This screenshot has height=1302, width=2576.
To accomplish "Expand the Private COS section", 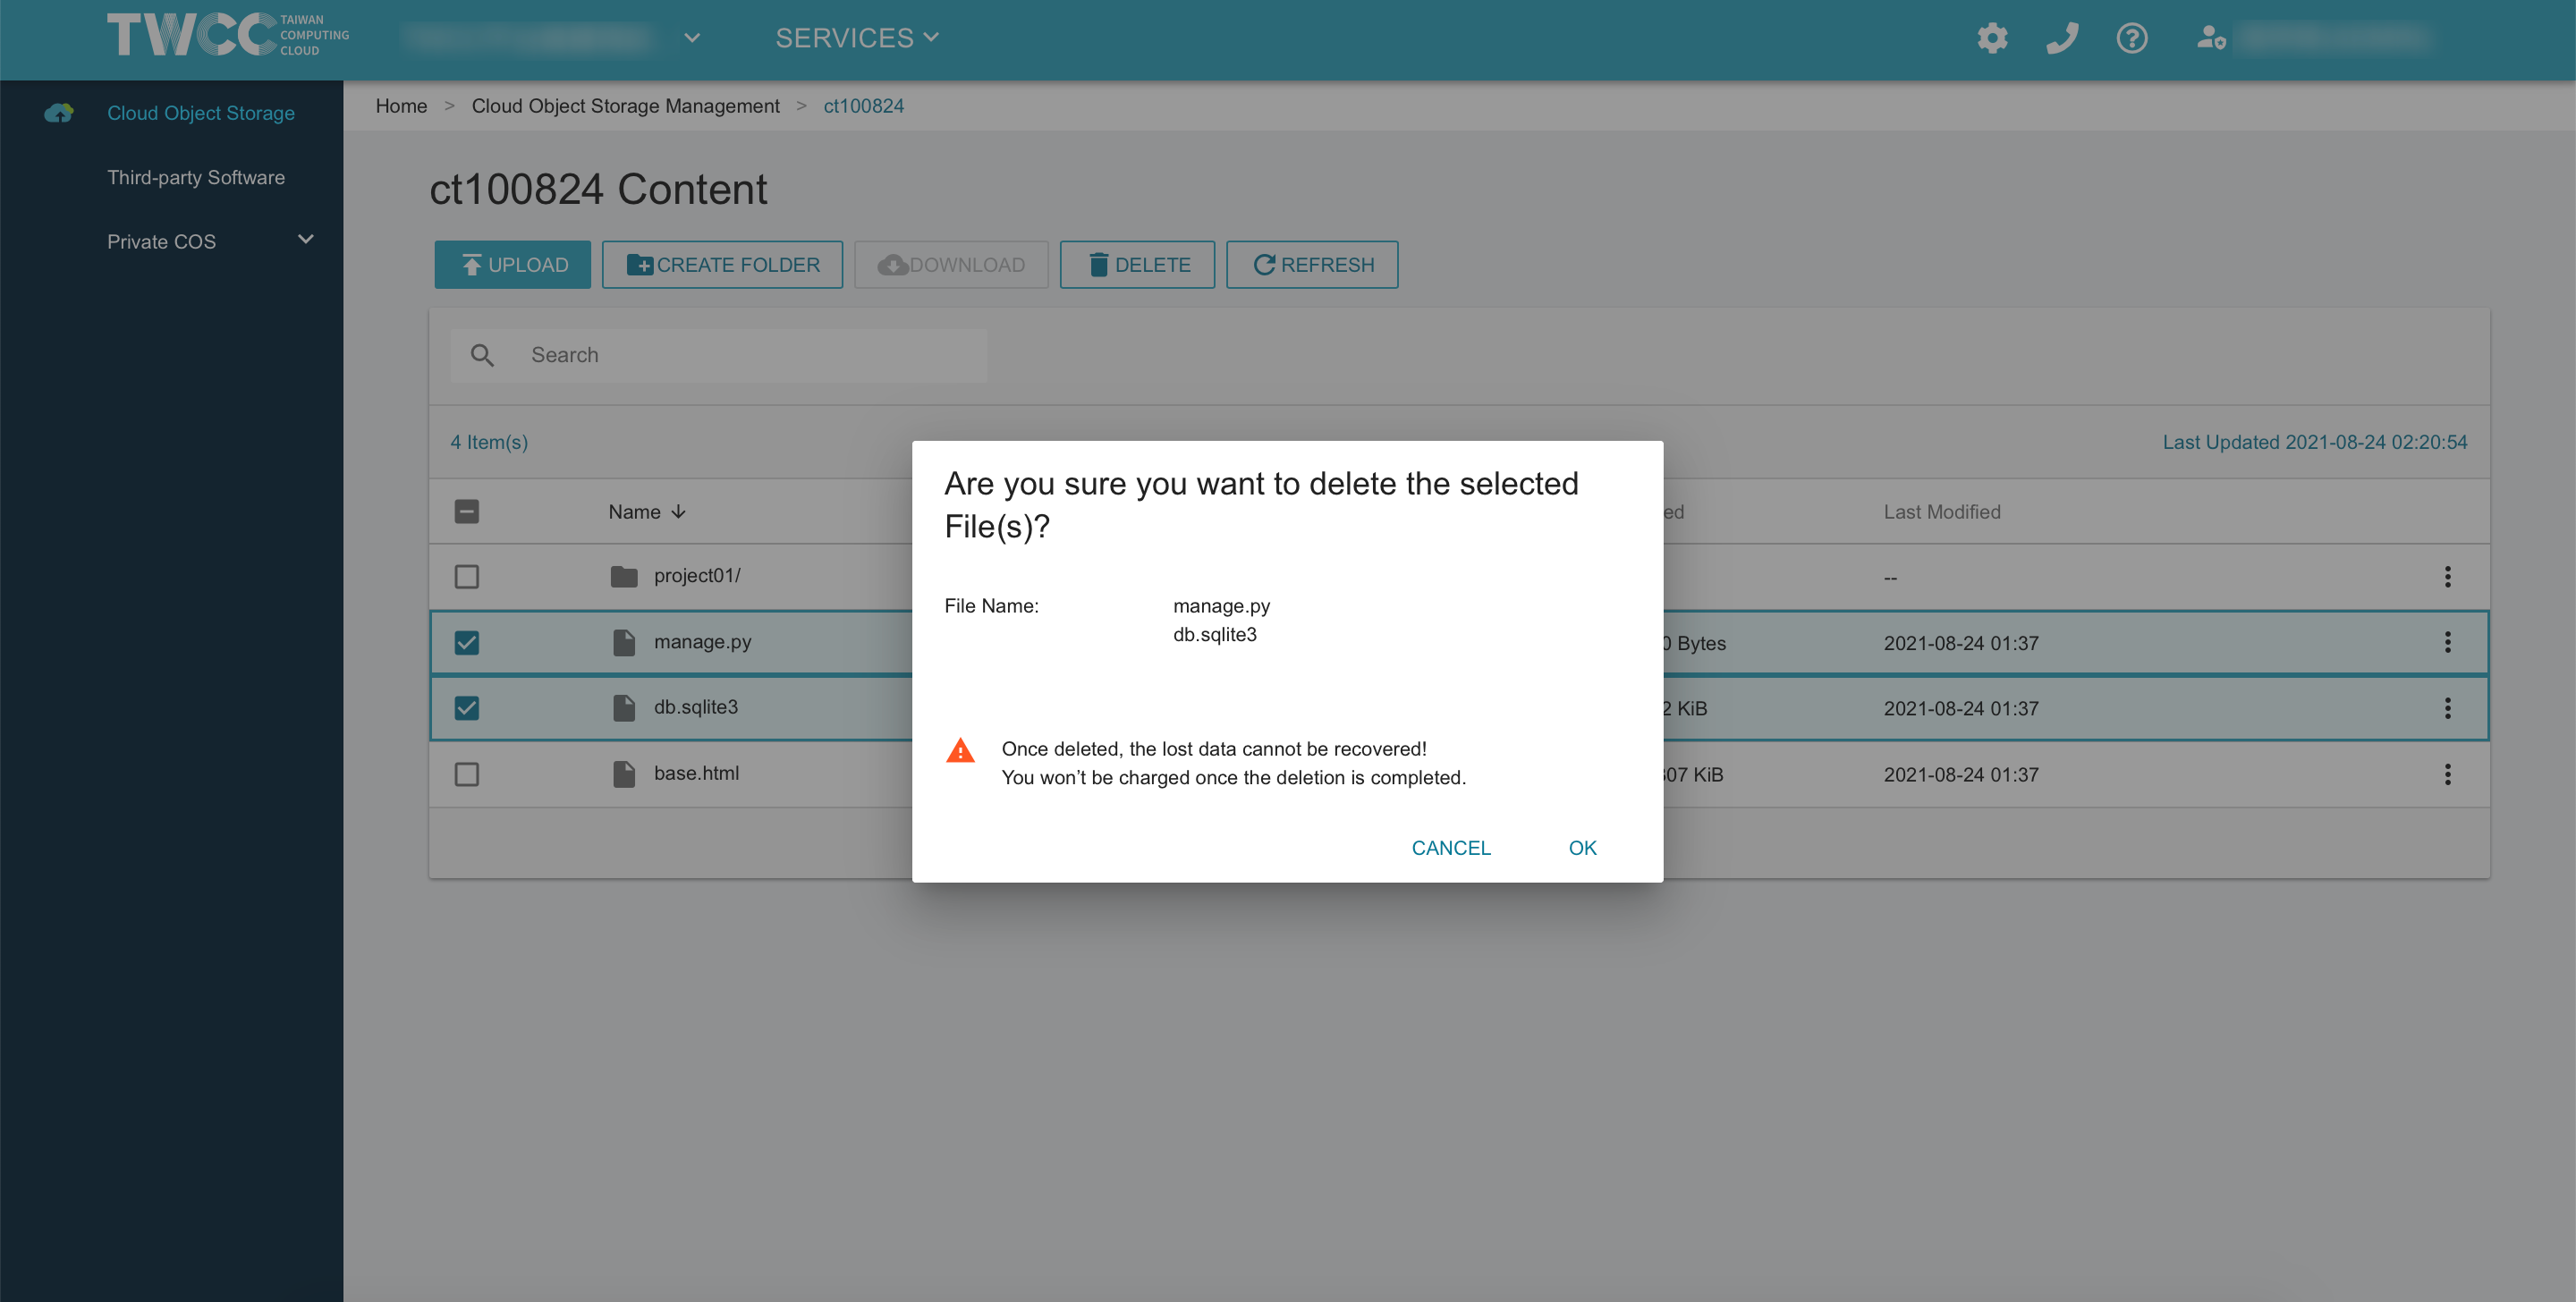I will tap(305, 240).
